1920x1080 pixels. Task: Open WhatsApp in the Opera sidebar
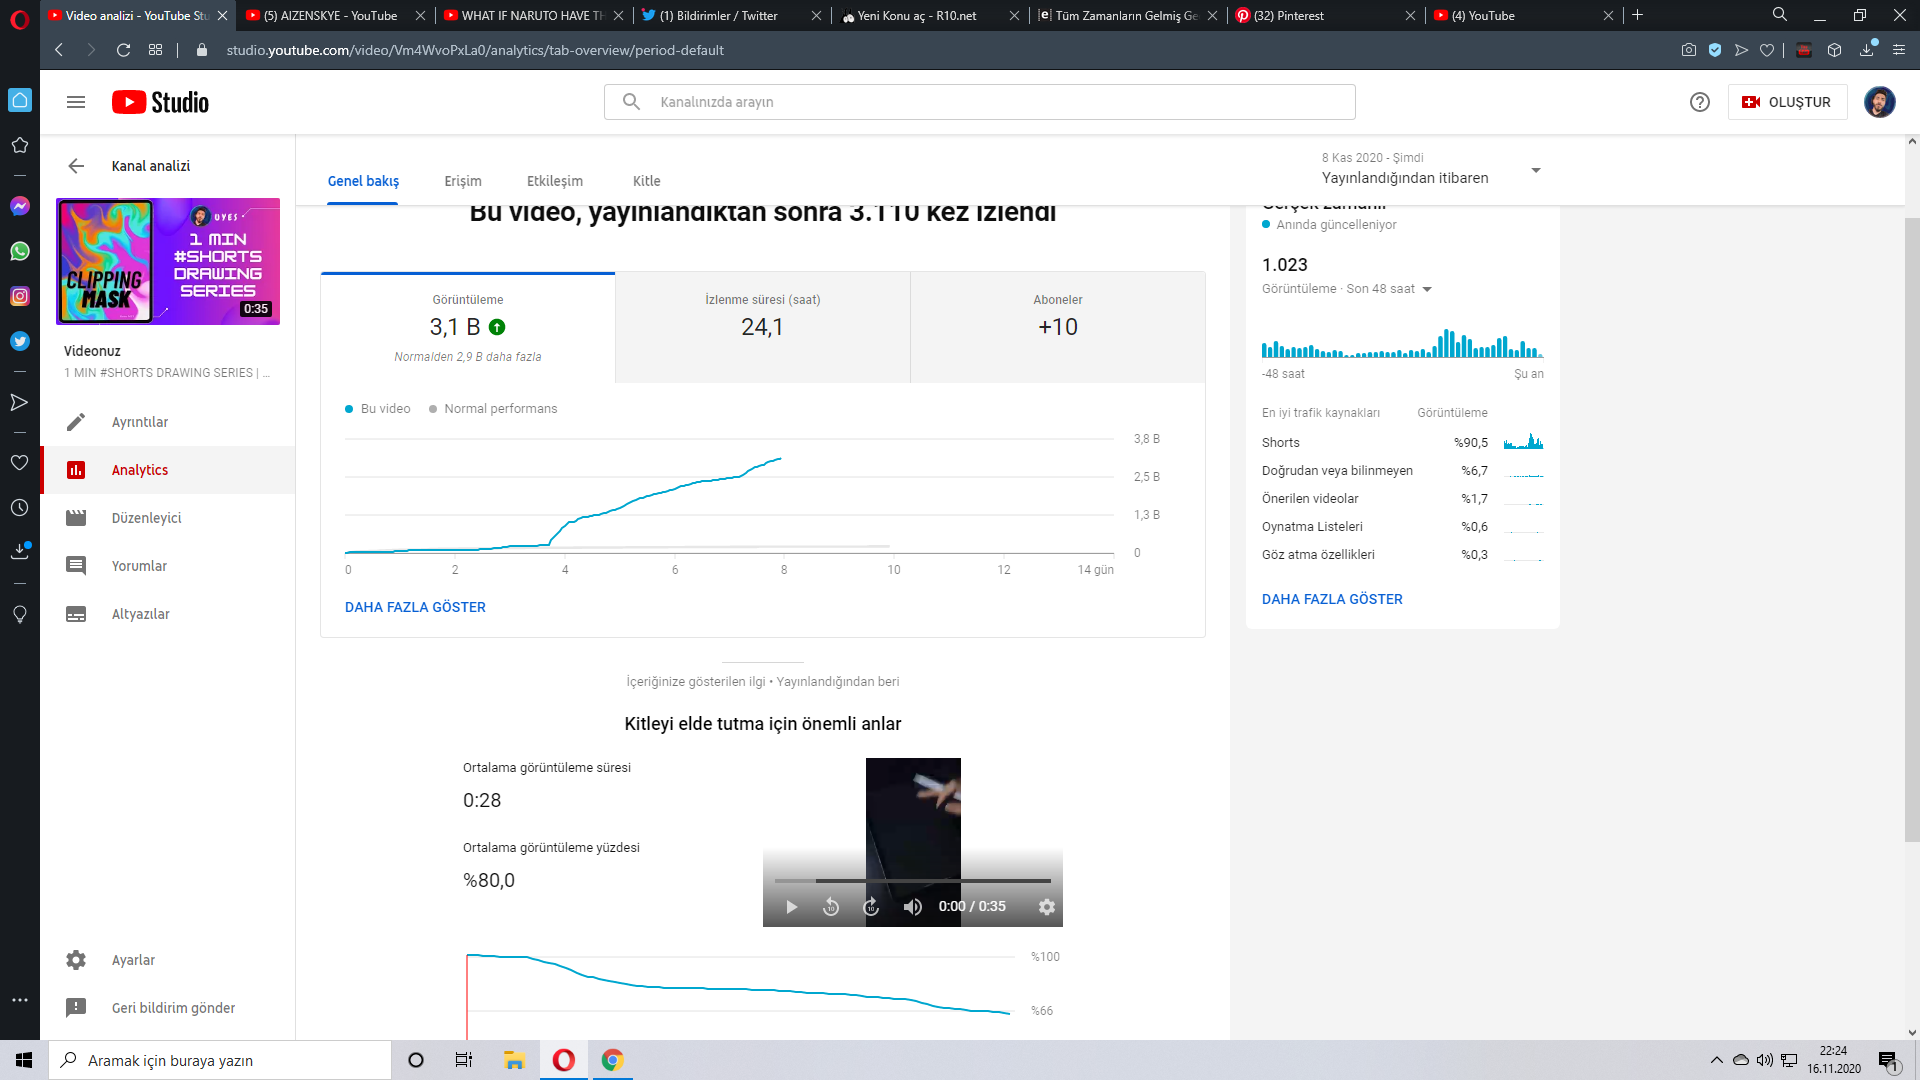[20, 251]
